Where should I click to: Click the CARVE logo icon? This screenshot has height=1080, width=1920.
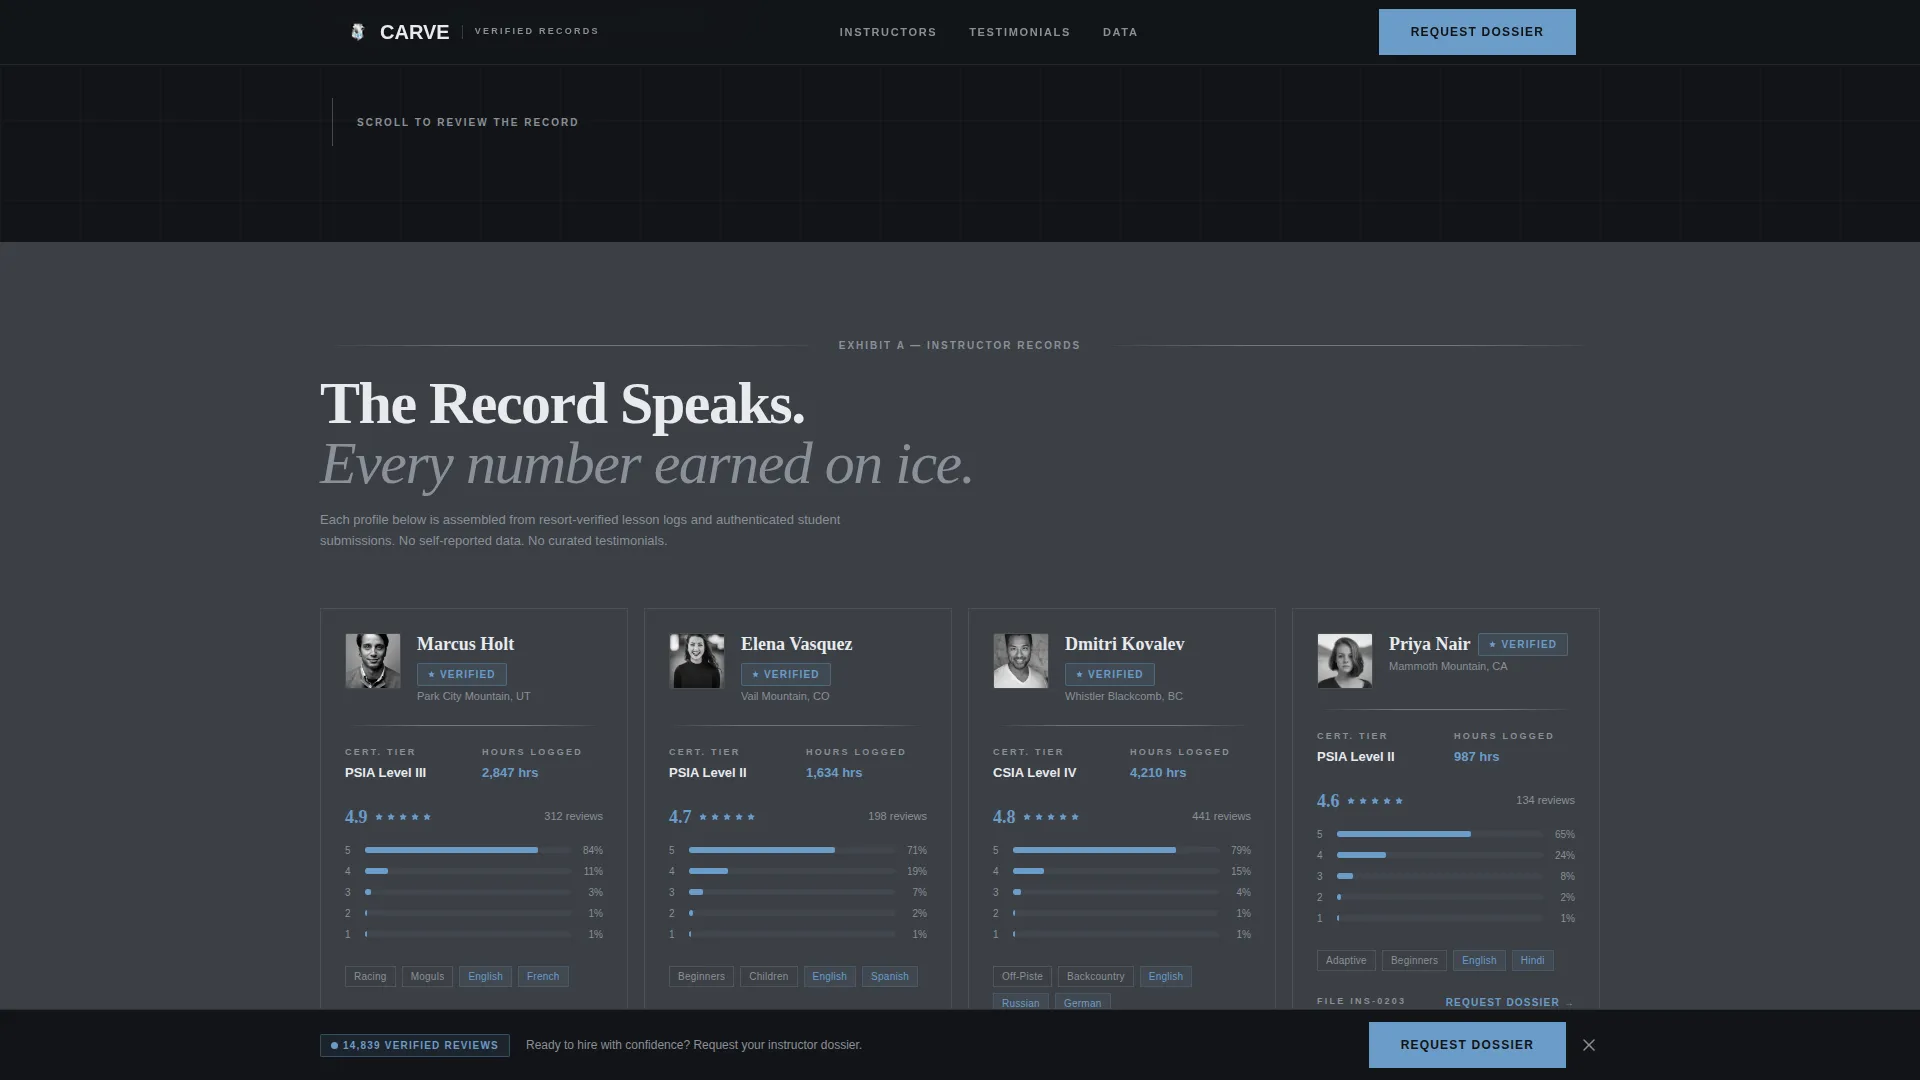click(x=358, y=32)
